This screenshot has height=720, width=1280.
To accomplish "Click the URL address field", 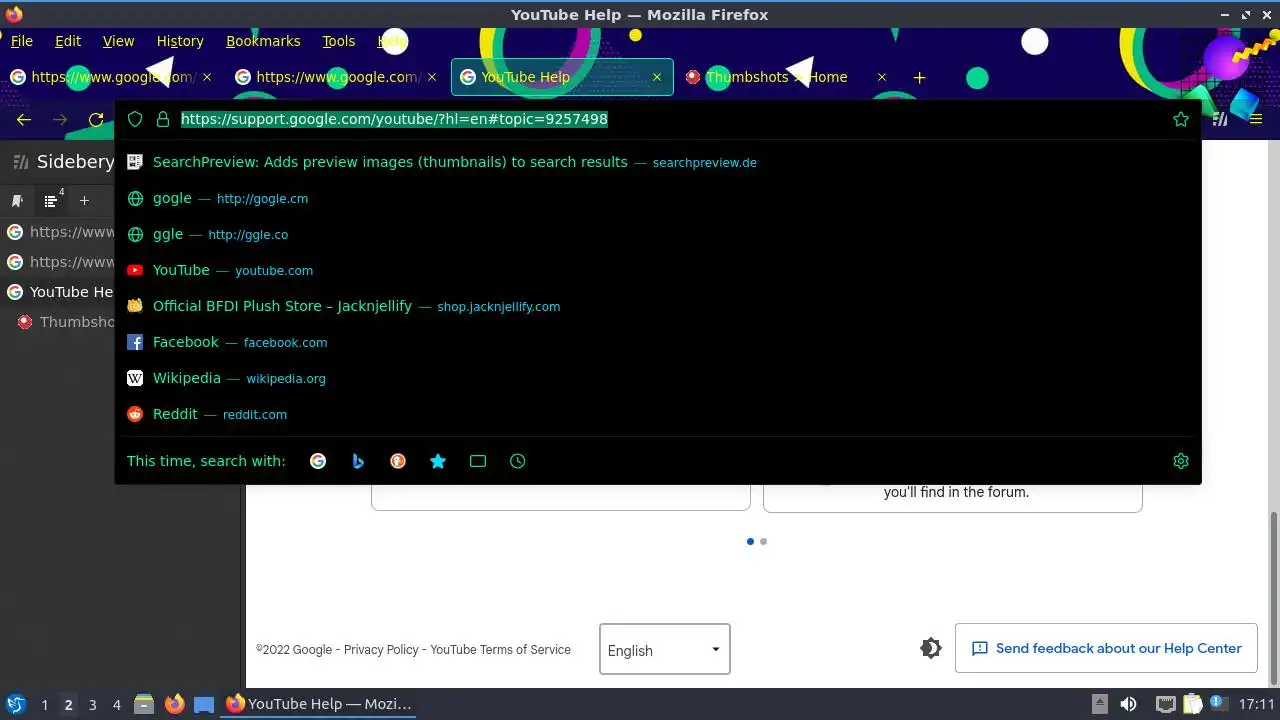I will coord(660,119).
